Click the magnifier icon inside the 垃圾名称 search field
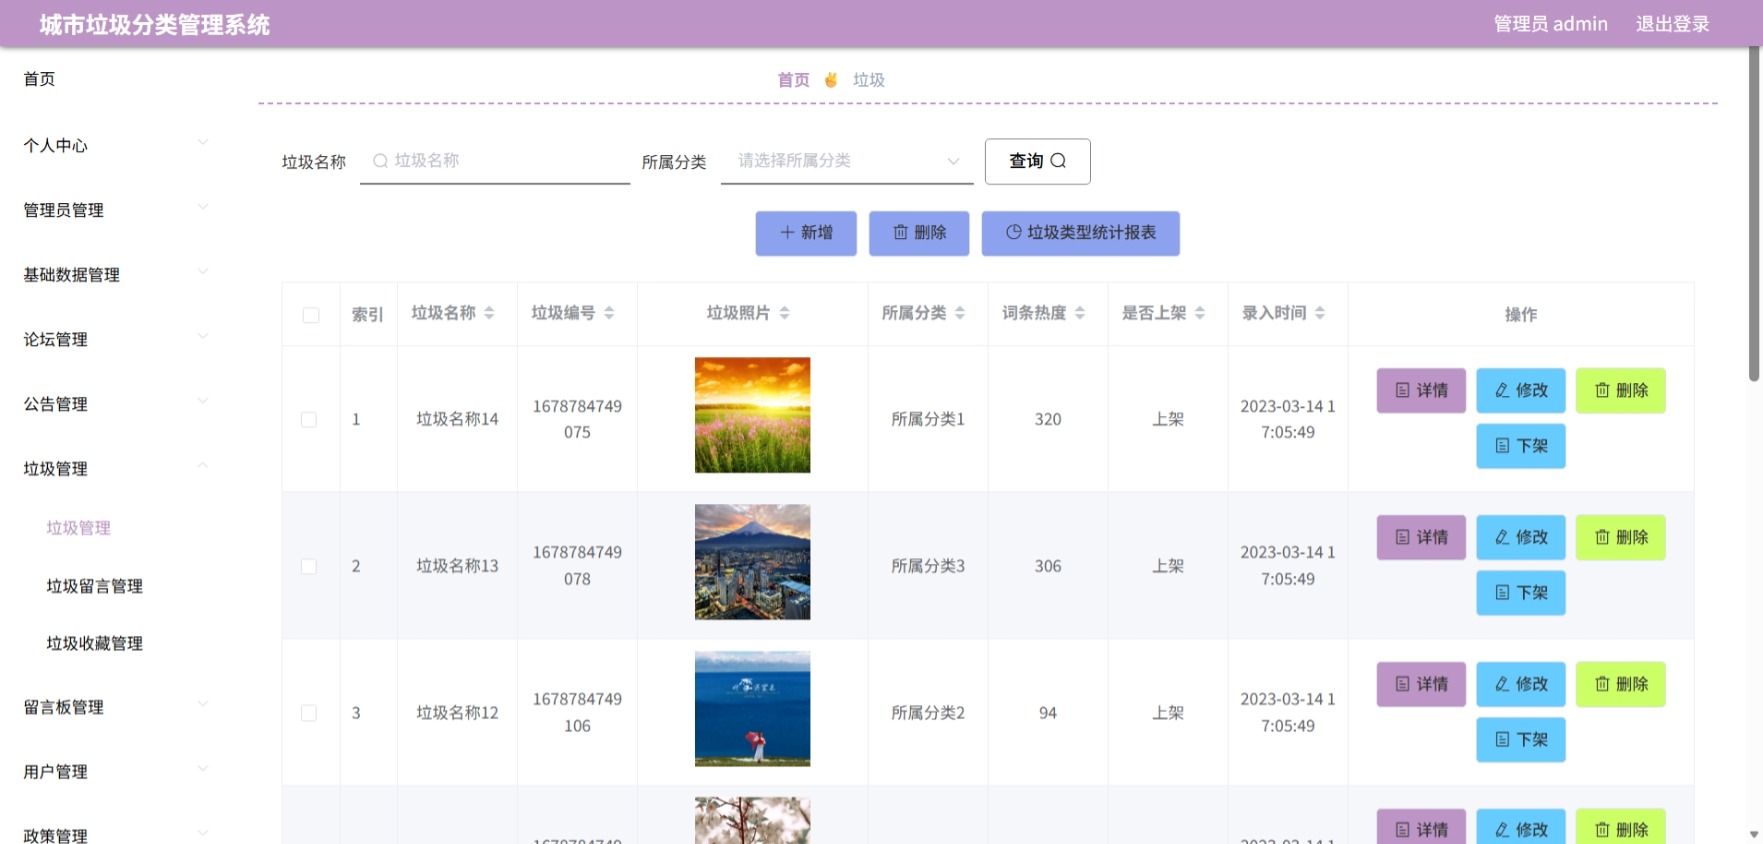The image size is (1763, 844). pyautogui.click(x=380, y=160)
